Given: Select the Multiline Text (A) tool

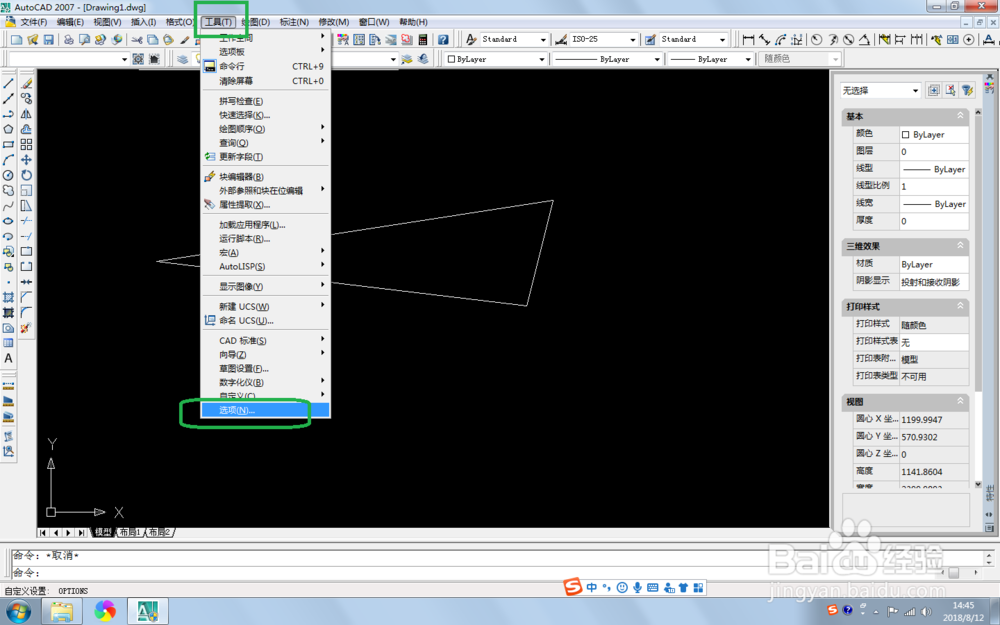Looking at the screenshot, I should 8,358.
